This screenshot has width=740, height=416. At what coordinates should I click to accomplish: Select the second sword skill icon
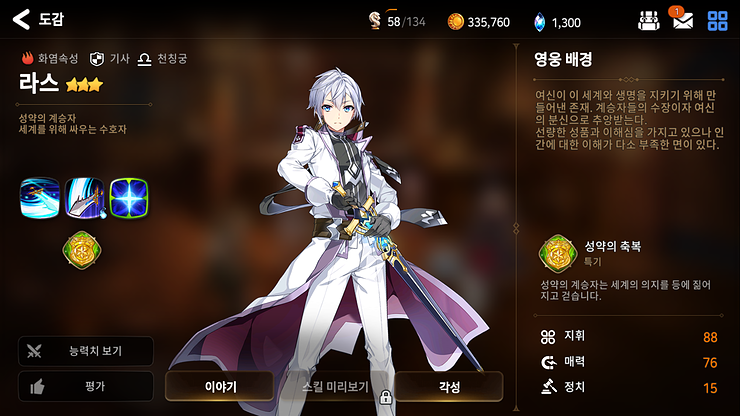coord(84,198)
